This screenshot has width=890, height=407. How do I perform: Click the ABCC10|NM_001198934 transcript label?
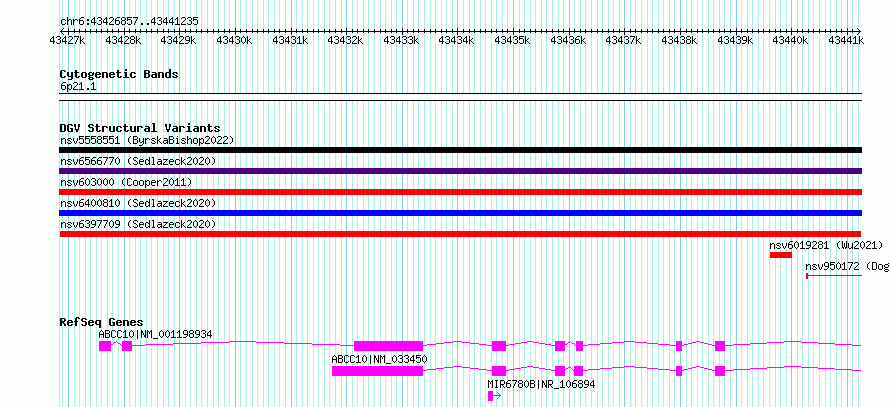155,334
